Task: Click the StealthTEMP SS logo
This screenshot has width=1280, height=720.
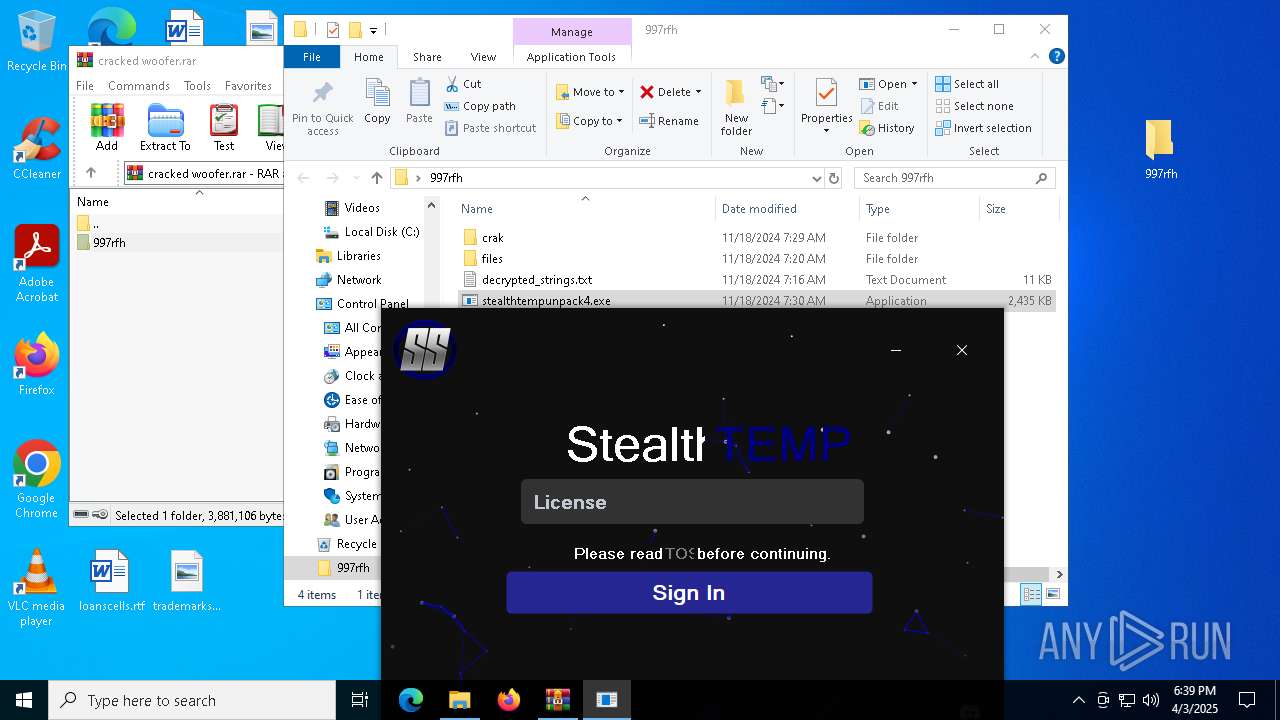Action: (425, 351)
